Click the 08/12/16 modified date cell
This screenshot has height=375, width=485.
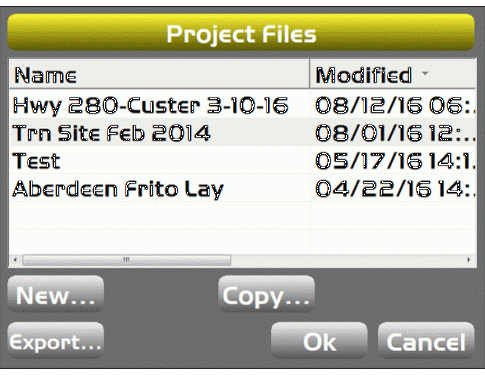393,105
